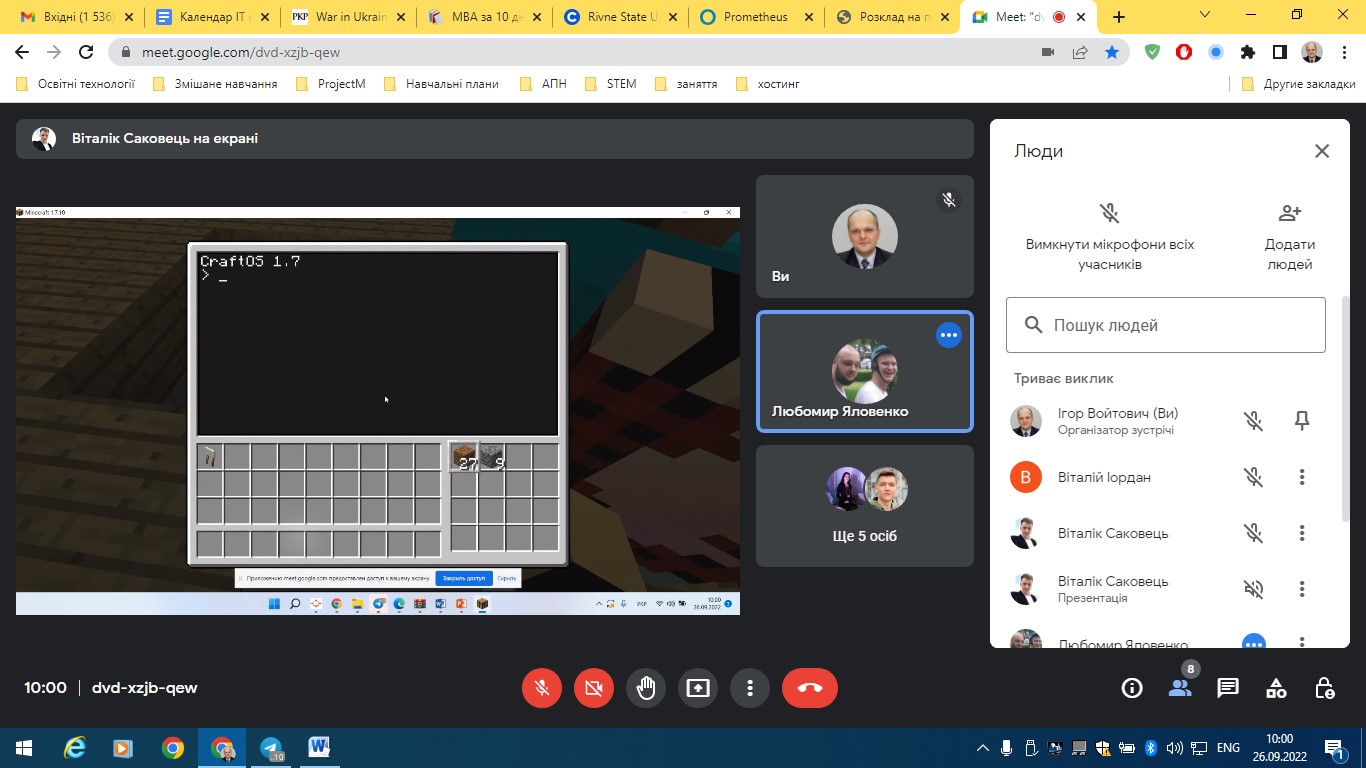Raise hand in the meeting
This screenshot has width=1366, height=768.
coord(646,688)
